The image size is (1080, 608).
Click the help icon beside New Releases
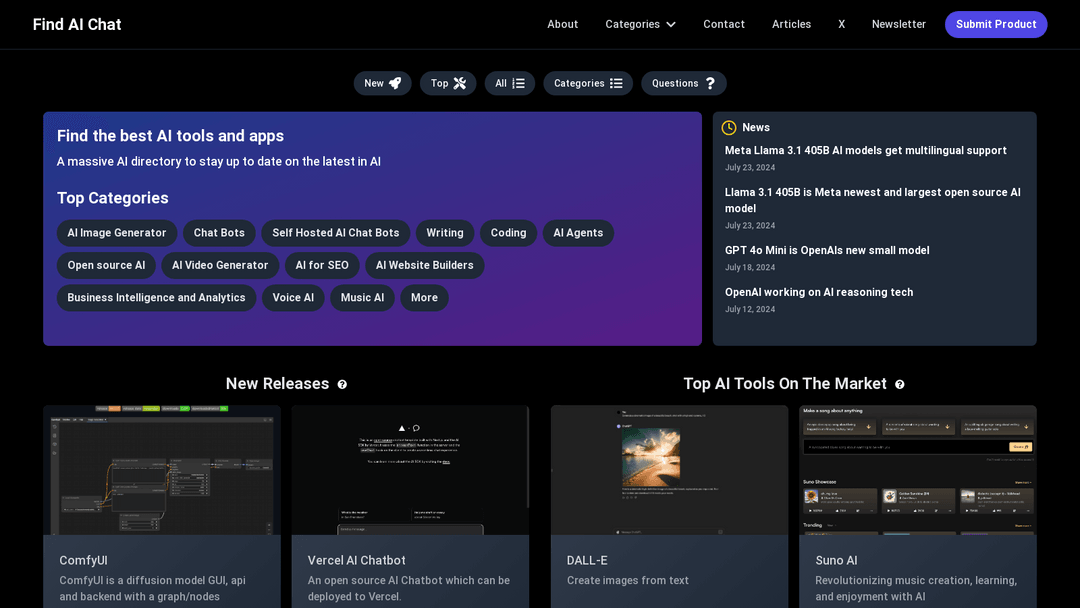pos(342,385)
